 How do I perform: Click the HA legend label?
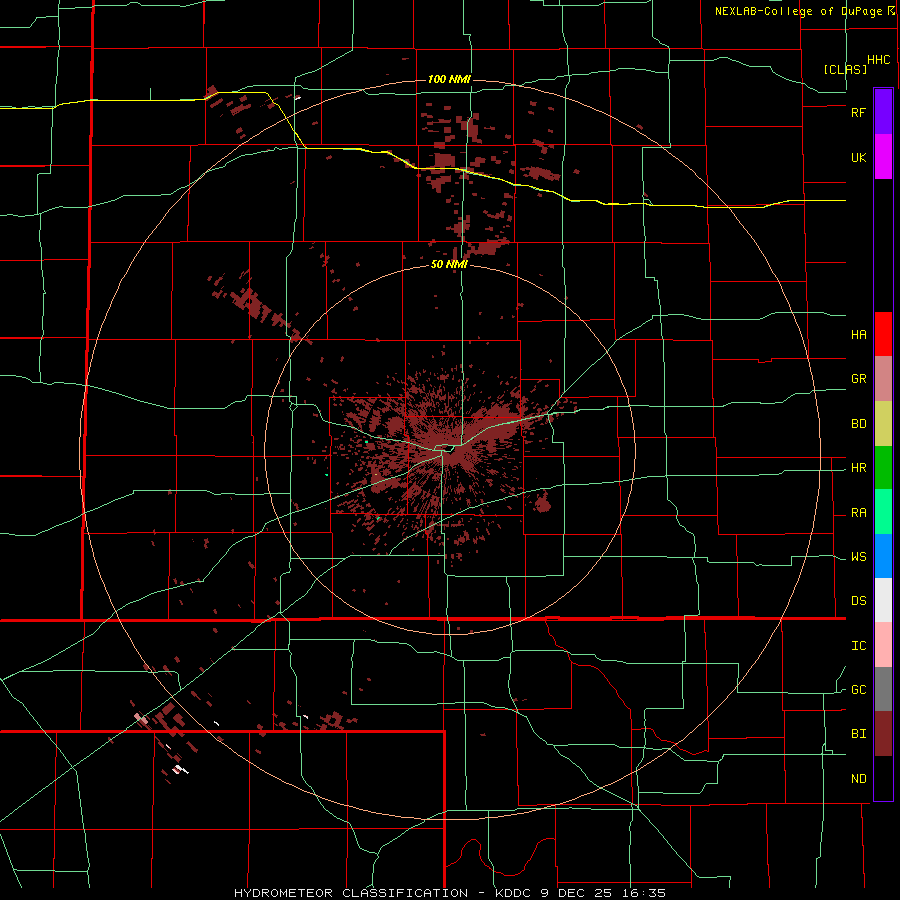point(858,335)
